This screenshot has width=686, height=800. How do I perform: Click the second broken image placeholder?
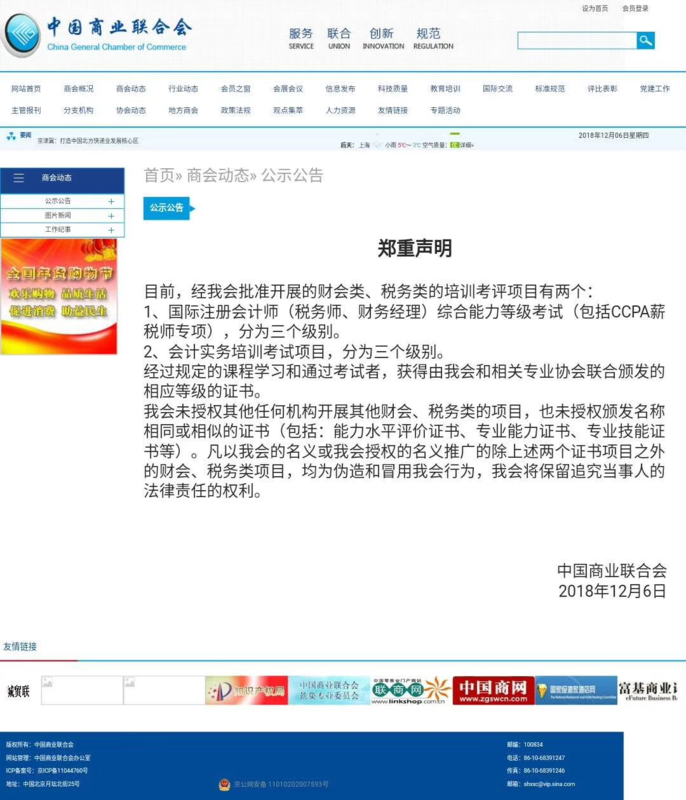pos(164,691)
